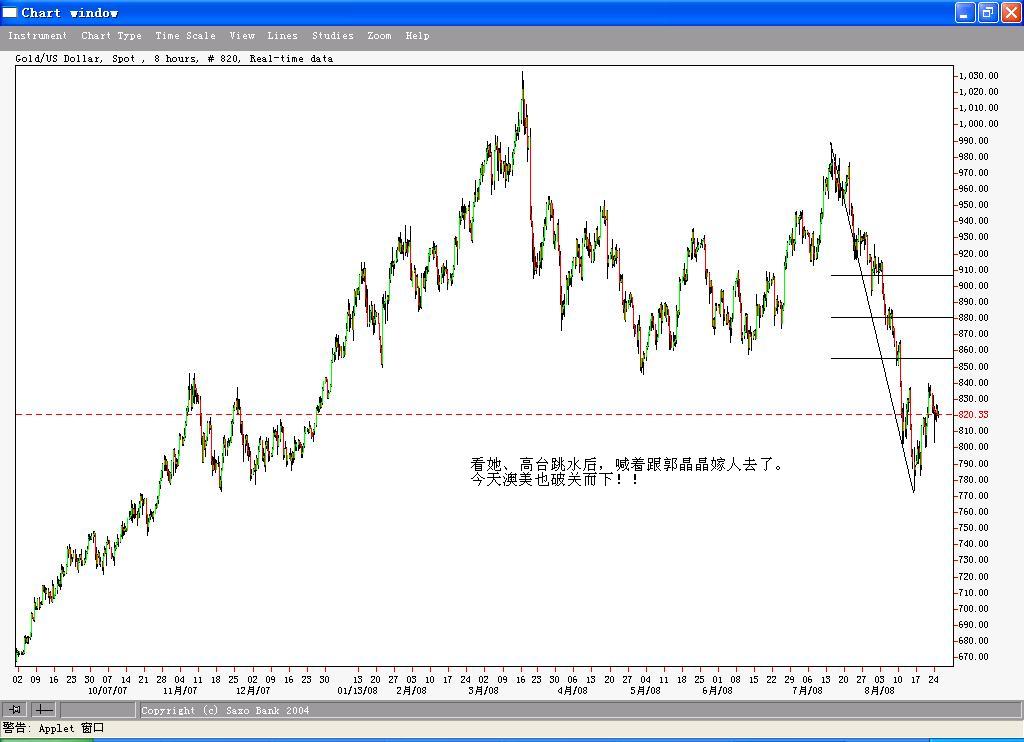Click the 10/07/07 date axis label
Image resolution: width=1024 pixels, height=742 pixels.
107,690
